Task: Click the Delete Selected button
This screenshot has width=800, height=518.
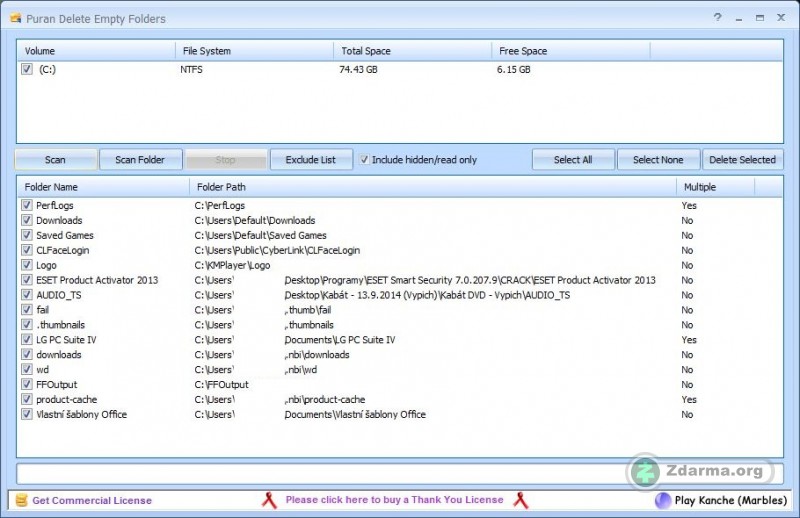Action: 742,160
